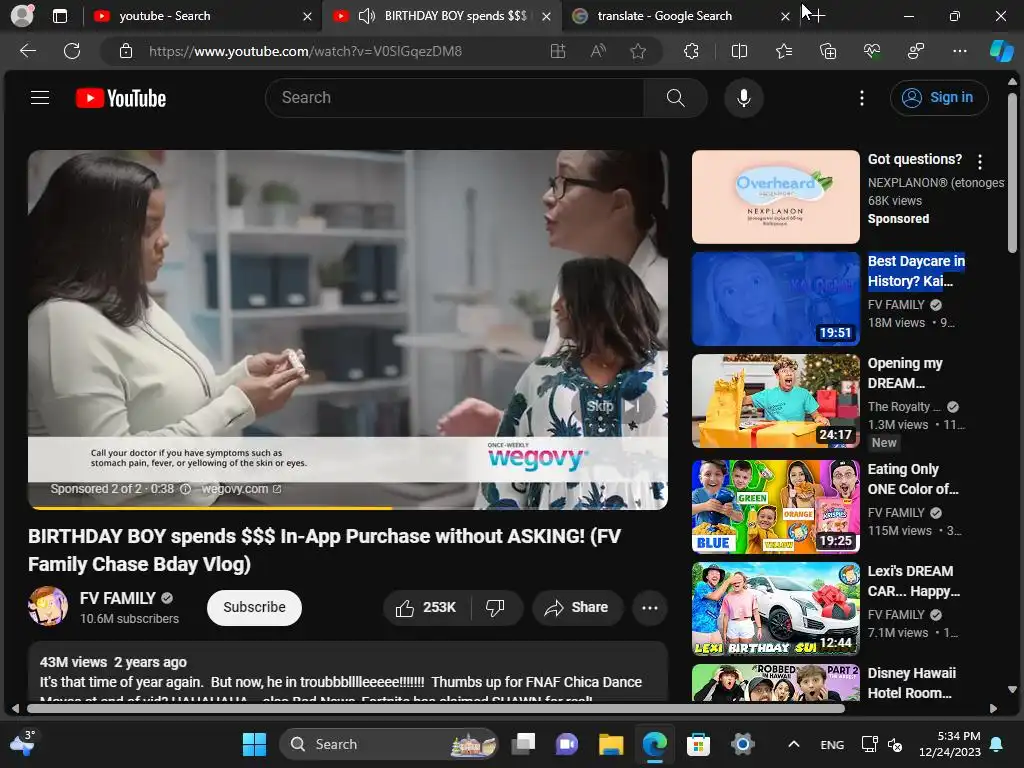Image resolution: width=1024 pixels, height=768 pixels.
Task: Open the Nexplanon sponsored thumbnail
Action: point(775,197)
